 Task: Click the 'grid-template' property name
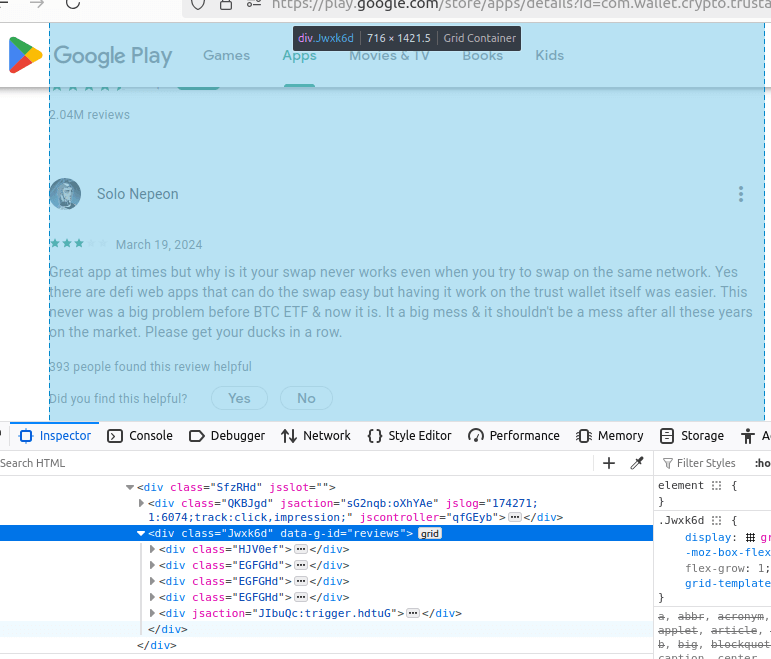click(728, 583)
